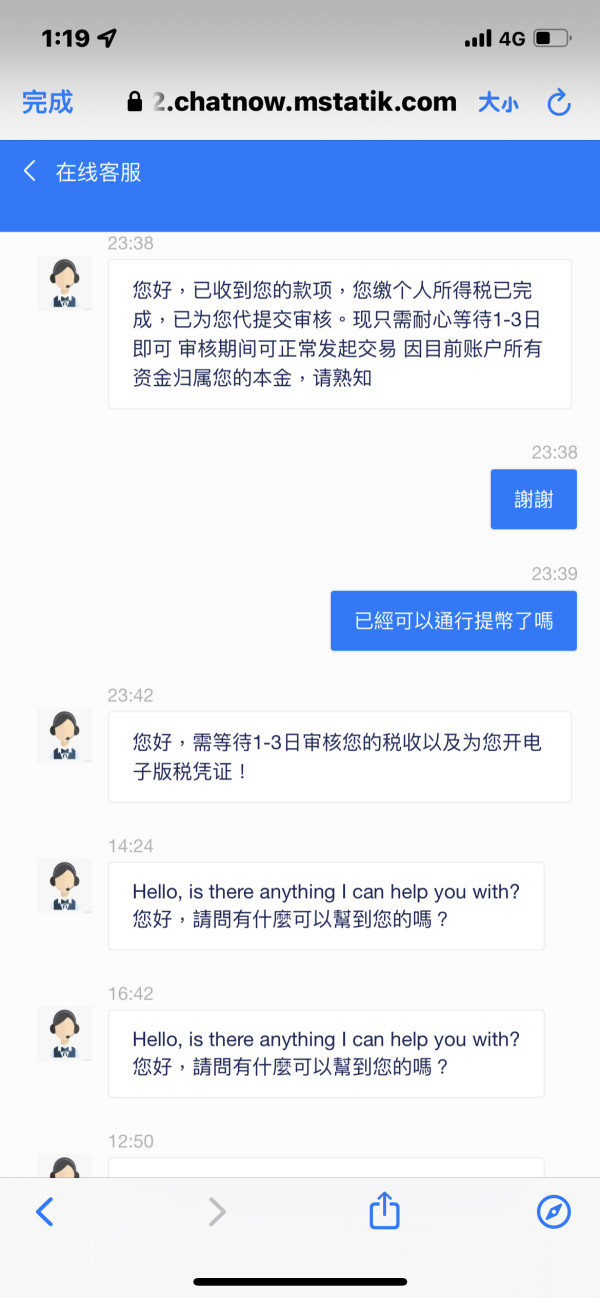Viewport: 600px width, 1298px height.
Task: Open the share sheet icon
Action: coord(385,1212)
